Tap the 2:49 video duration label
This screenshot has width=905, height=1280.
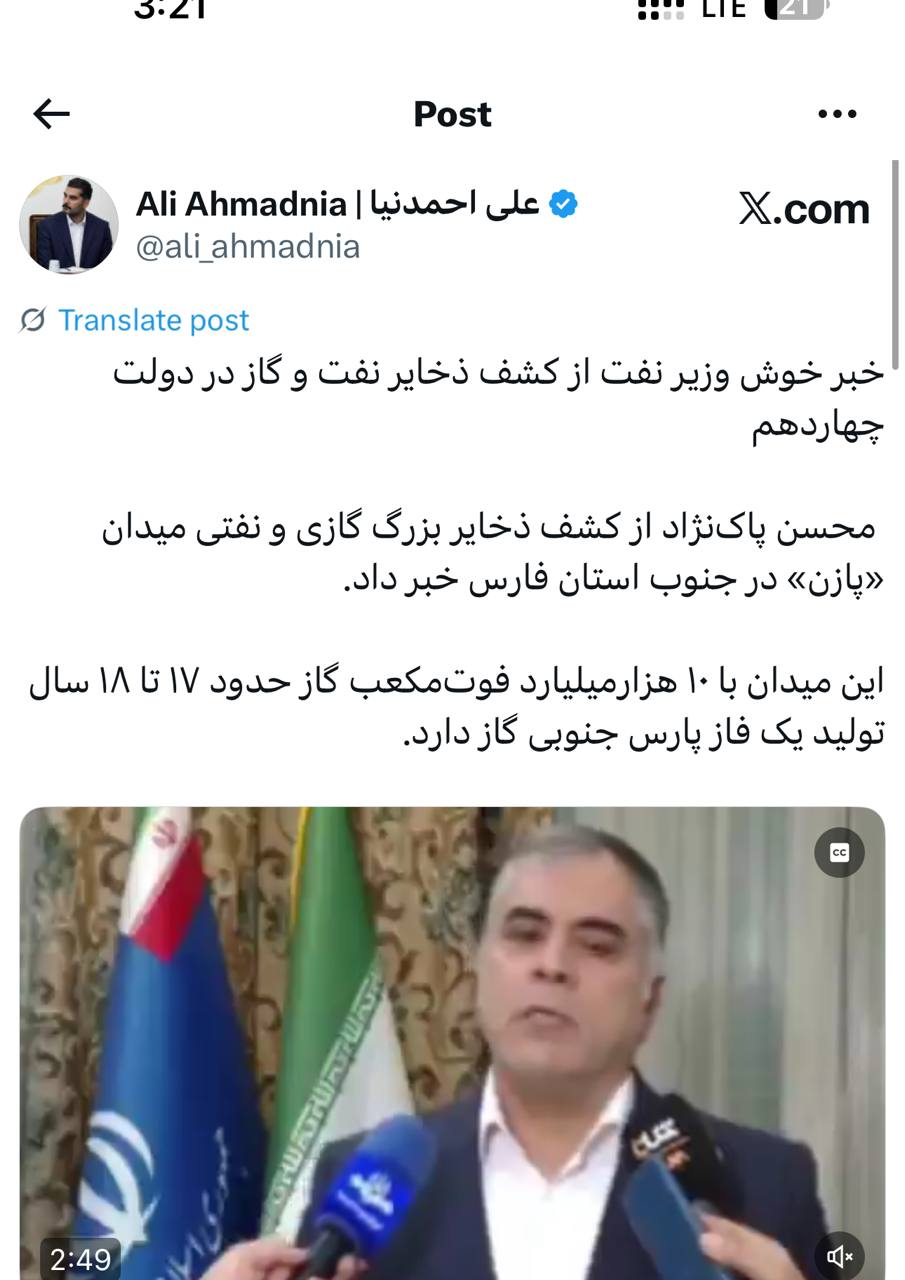pos(81,1259)
